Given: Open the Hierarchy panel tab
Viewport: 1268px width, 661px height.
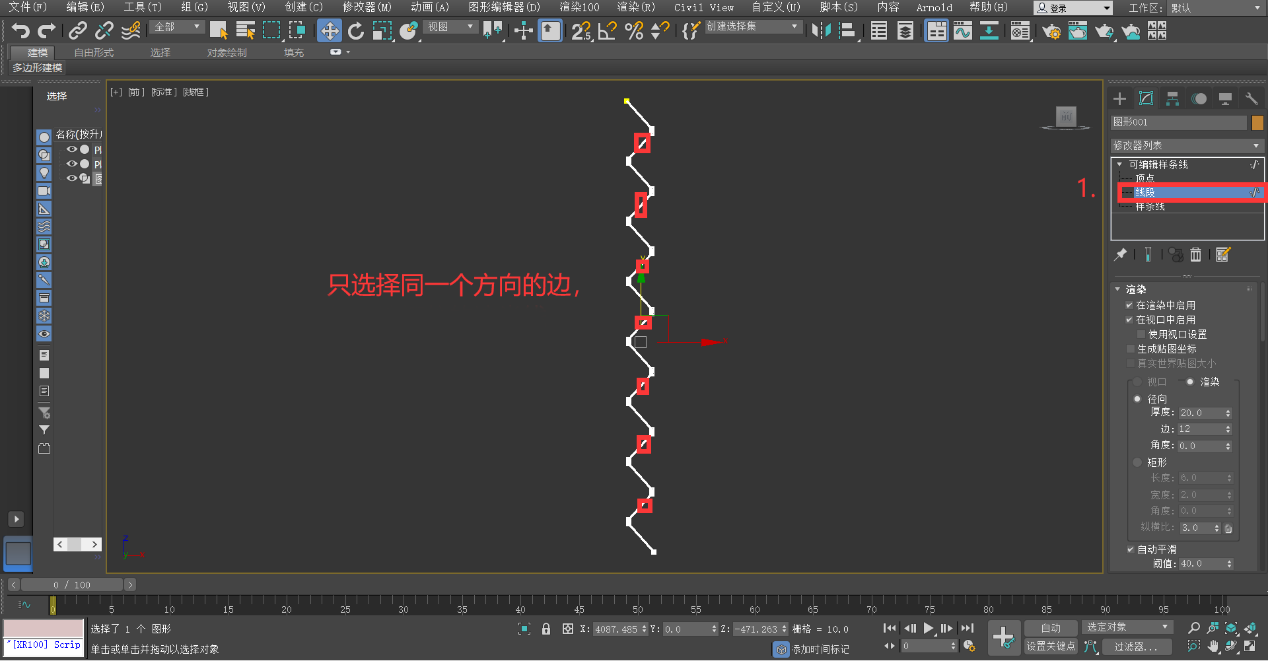Looking at the screenshot, I should coord(1172,98).
